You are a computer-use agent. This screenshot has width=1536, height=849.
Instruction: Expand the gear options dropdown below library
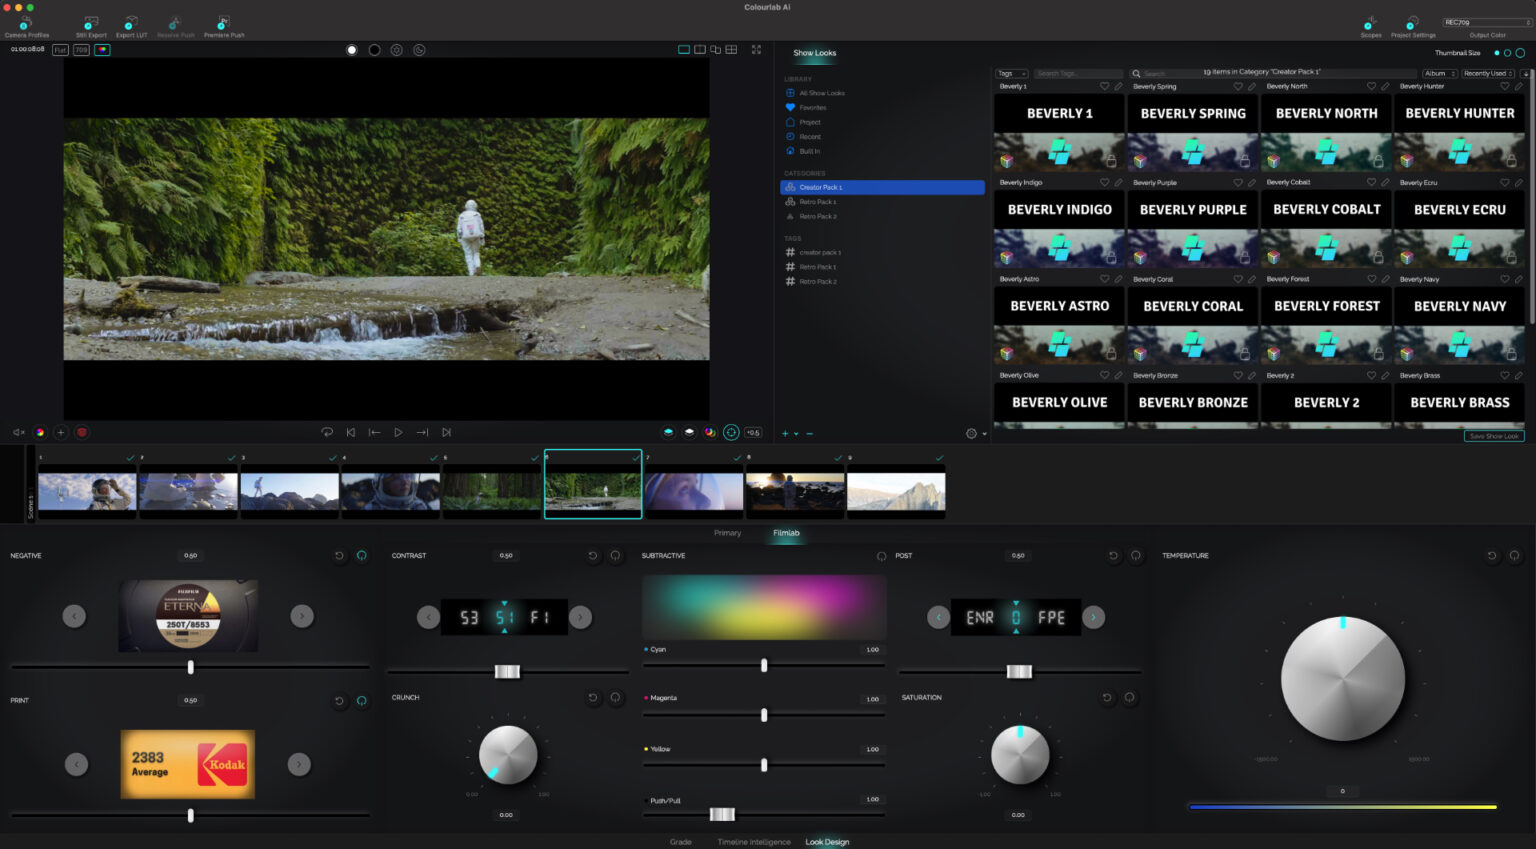[976, 433]
